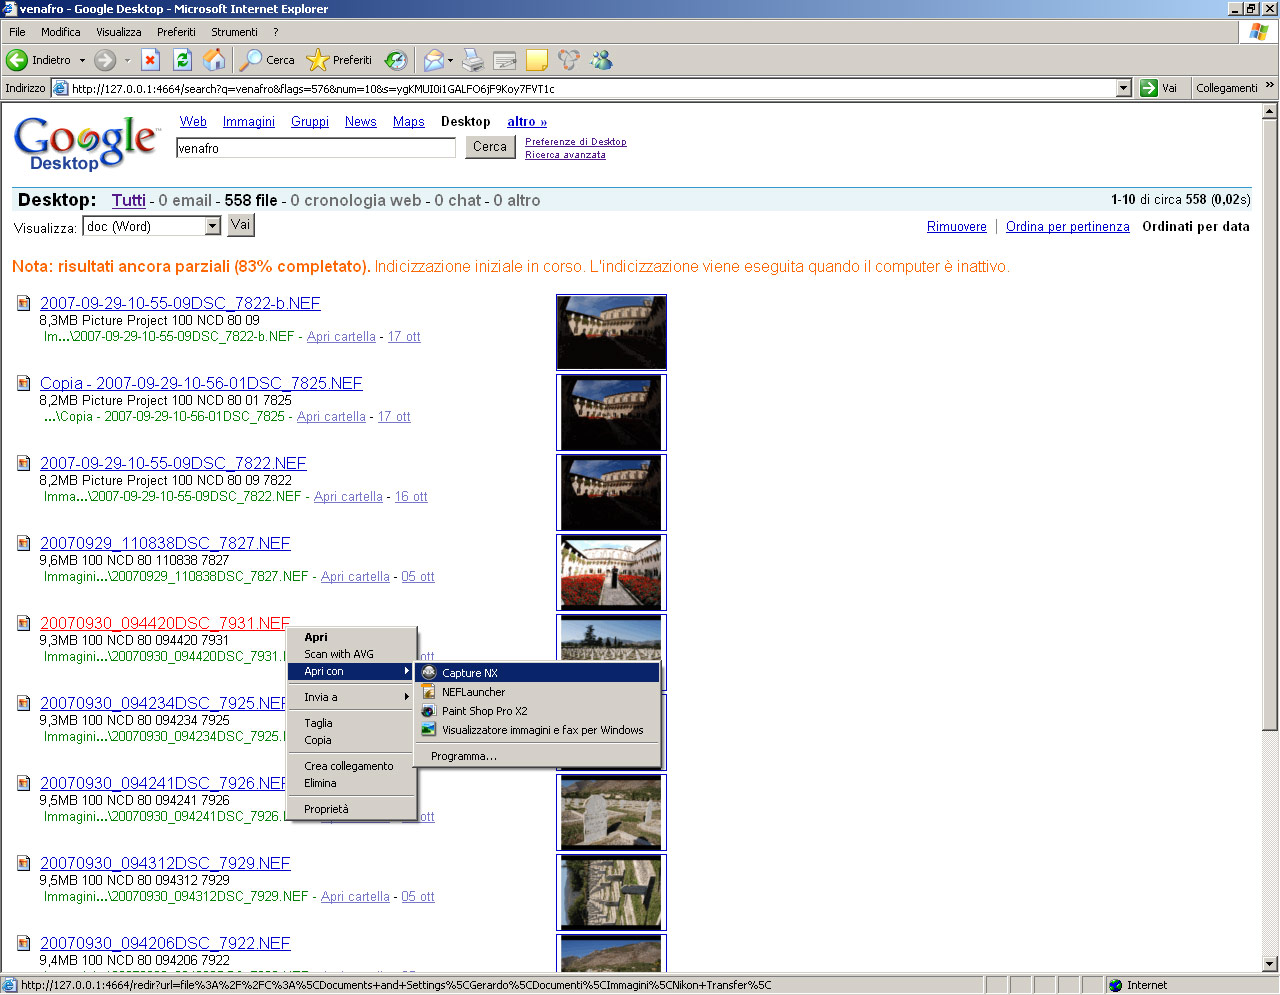Choose Paint Shop Pro X2 from submenu

coord(538,711)
